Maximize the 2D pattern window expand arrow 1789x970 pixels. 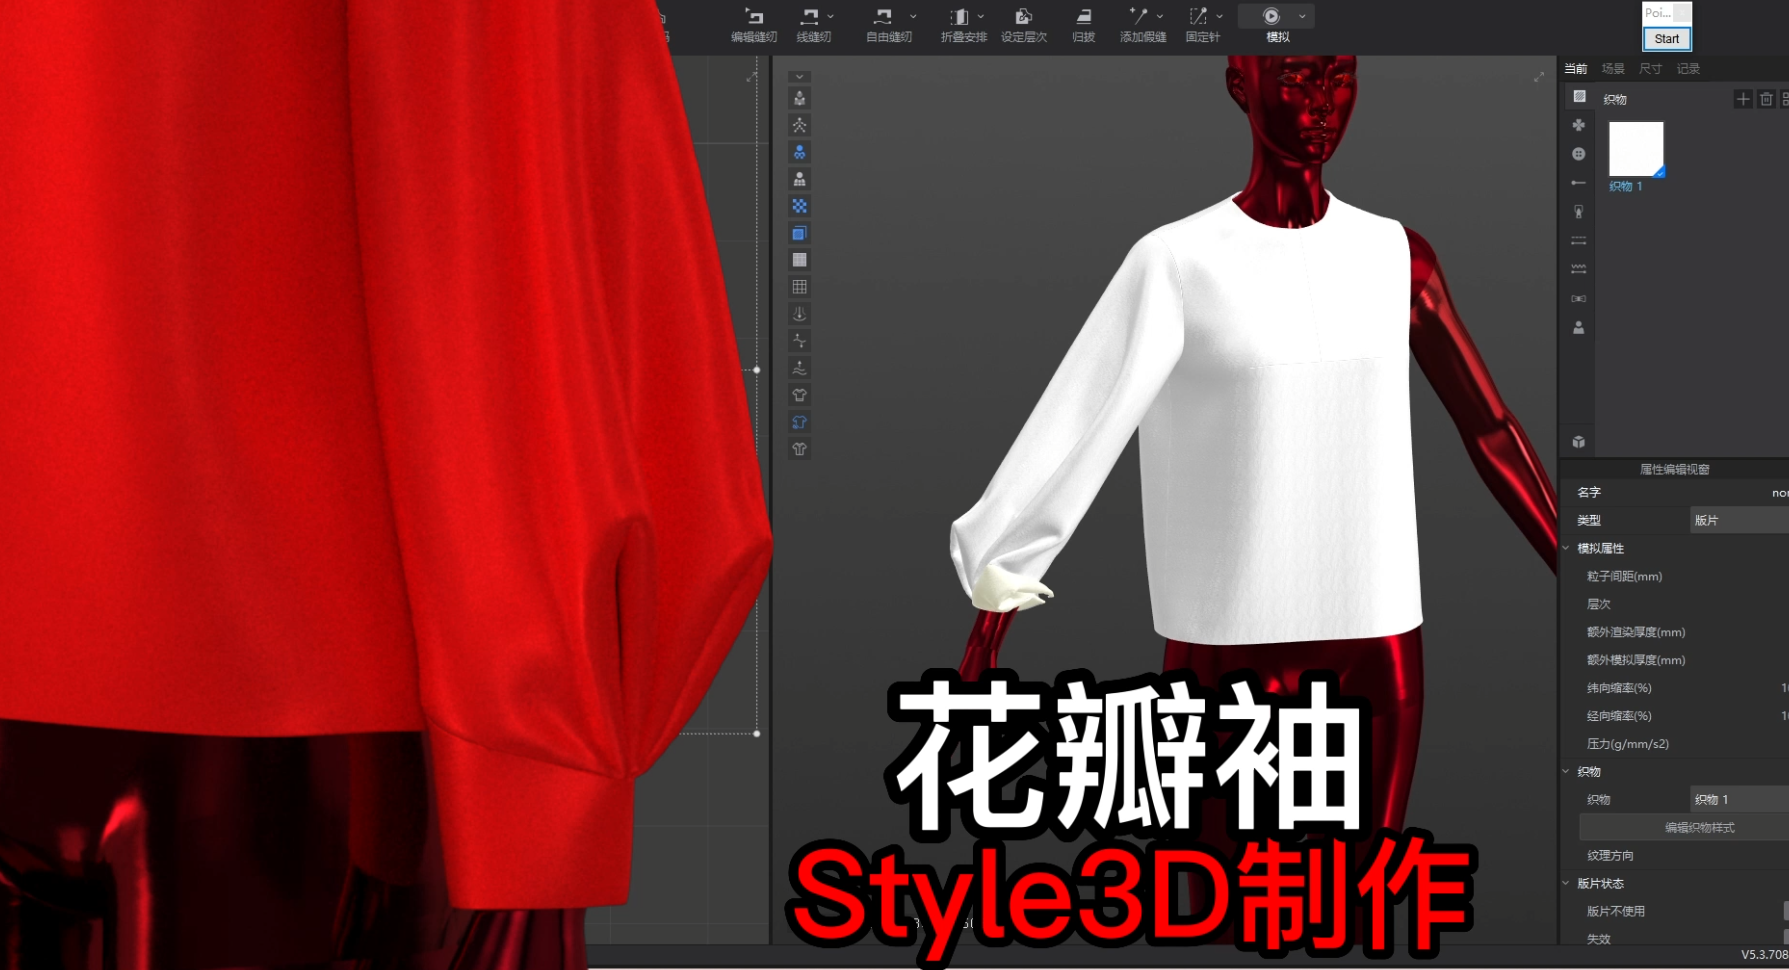coord(752,77)
